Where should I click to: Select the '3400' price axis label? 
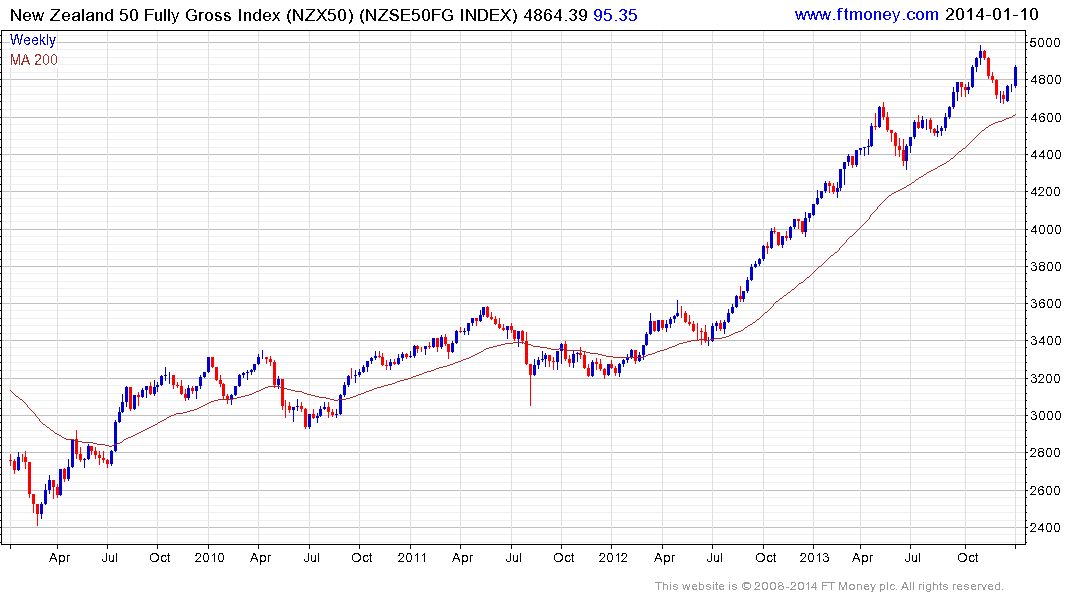(1046, 341)
